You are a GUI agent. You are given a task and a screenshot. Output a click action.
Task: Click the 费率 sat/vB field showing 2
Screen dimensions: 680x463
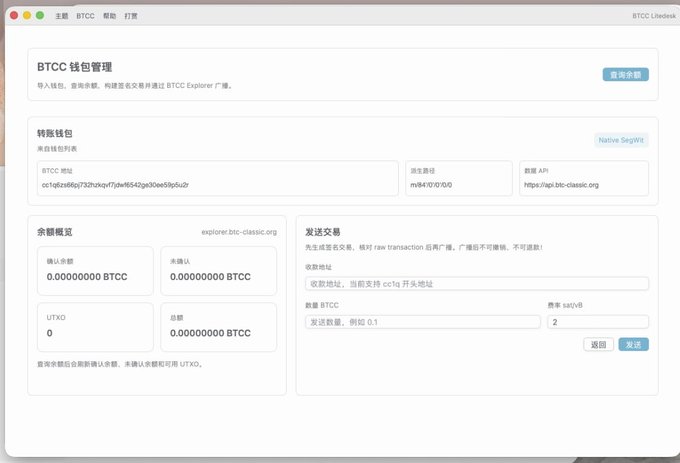[x=598, y=322]
